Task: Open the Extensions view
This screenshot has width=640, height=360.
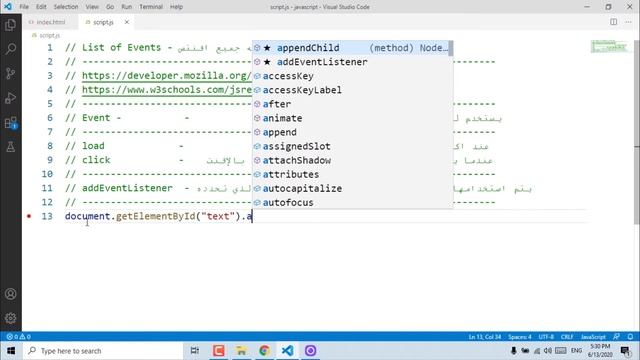Action: click(x=11, y=122)
